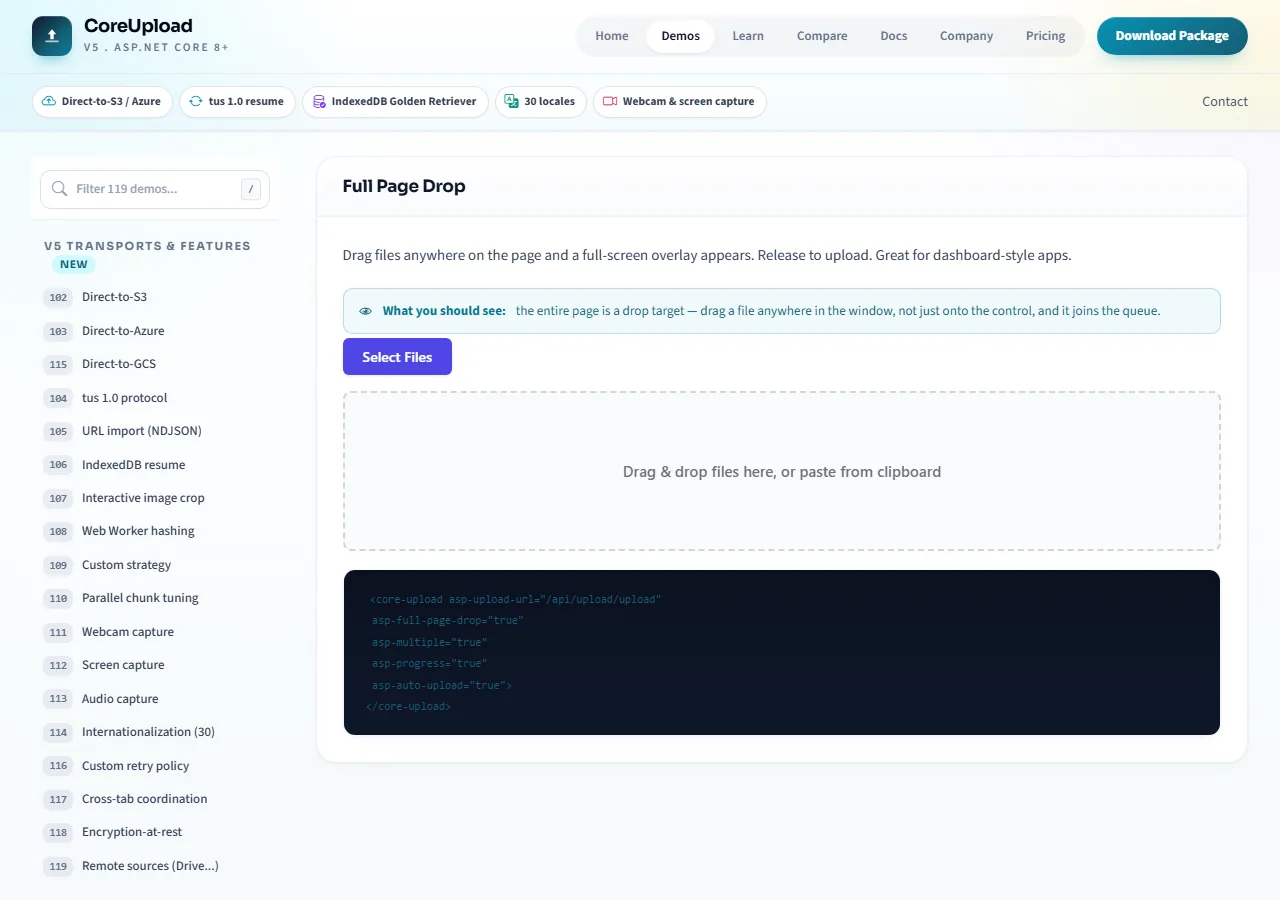This screenshot has width=1280, height=900.
Task: Open the Web Worker hashing demo
Action: (155, 531)
